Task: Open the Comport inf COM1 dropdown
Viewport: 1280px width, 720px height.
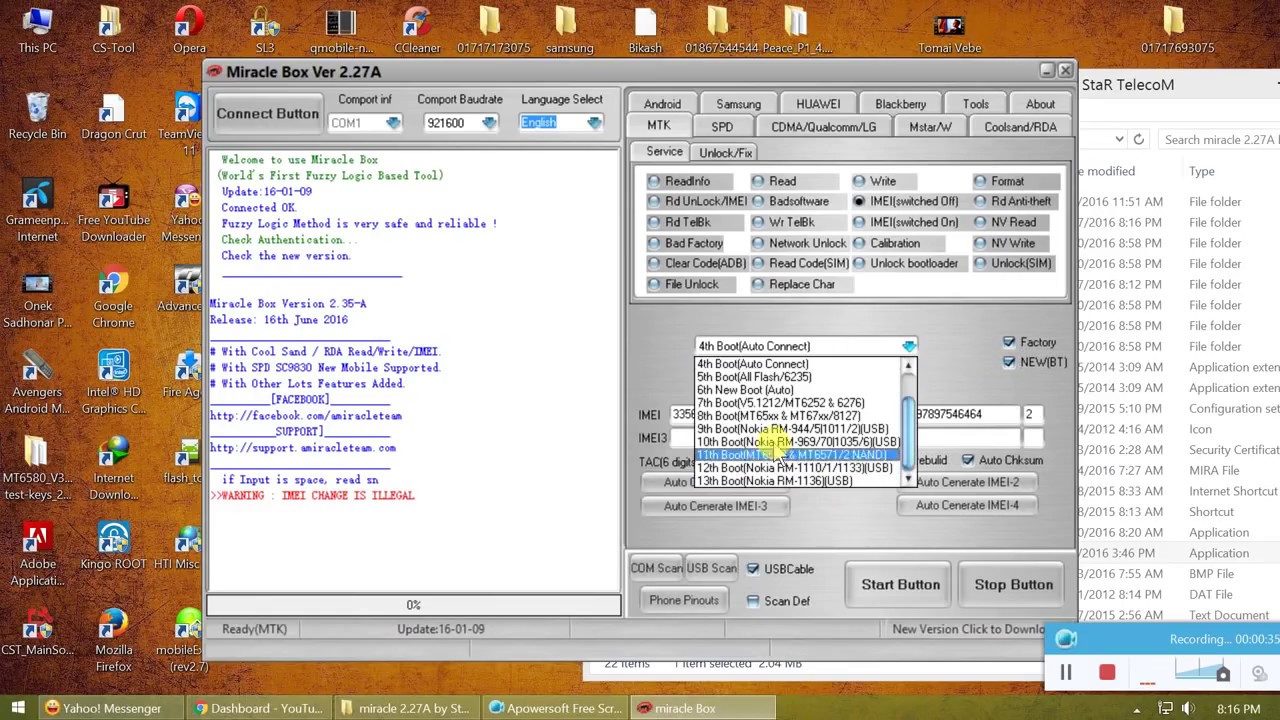Action: tap(393, 123)
